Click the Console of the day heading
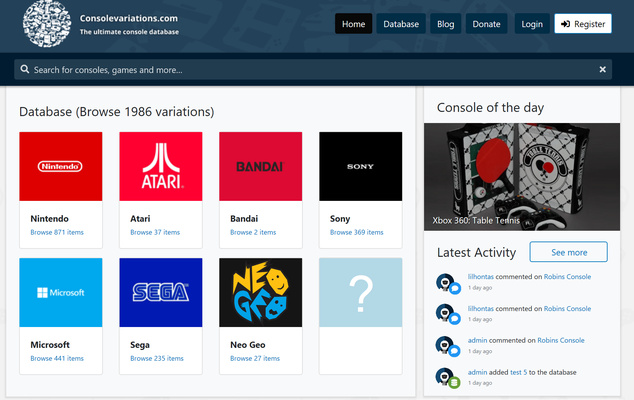Image resolution: width=634 pixels, height=400 pixels. (490, 108)
